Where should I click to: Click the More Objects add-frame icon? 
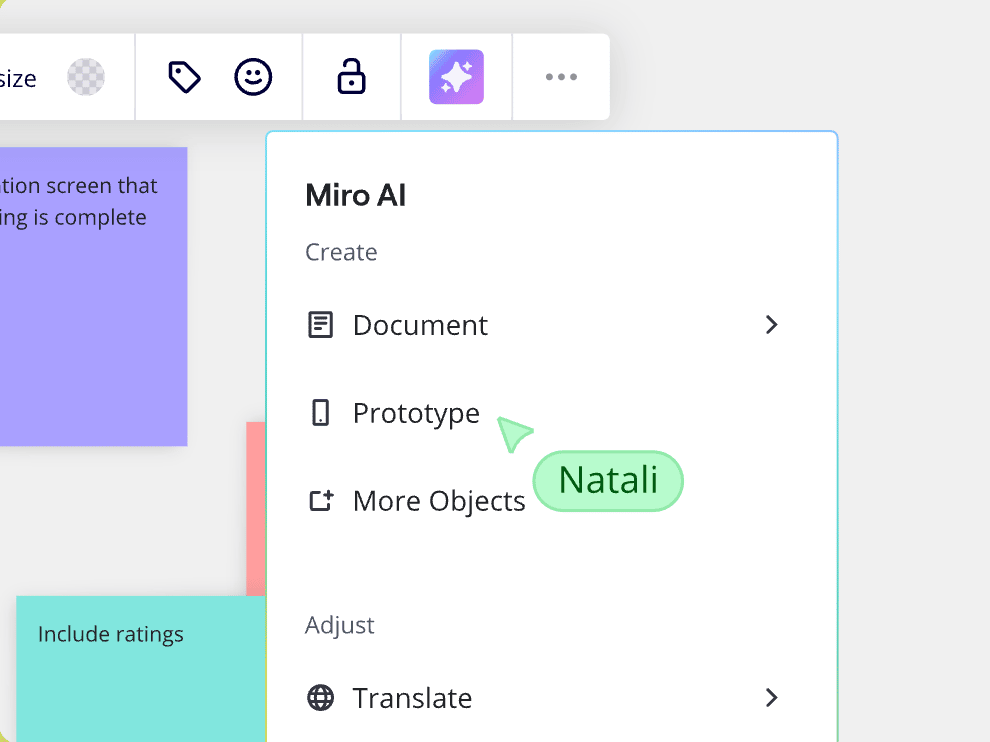[321, 501]
